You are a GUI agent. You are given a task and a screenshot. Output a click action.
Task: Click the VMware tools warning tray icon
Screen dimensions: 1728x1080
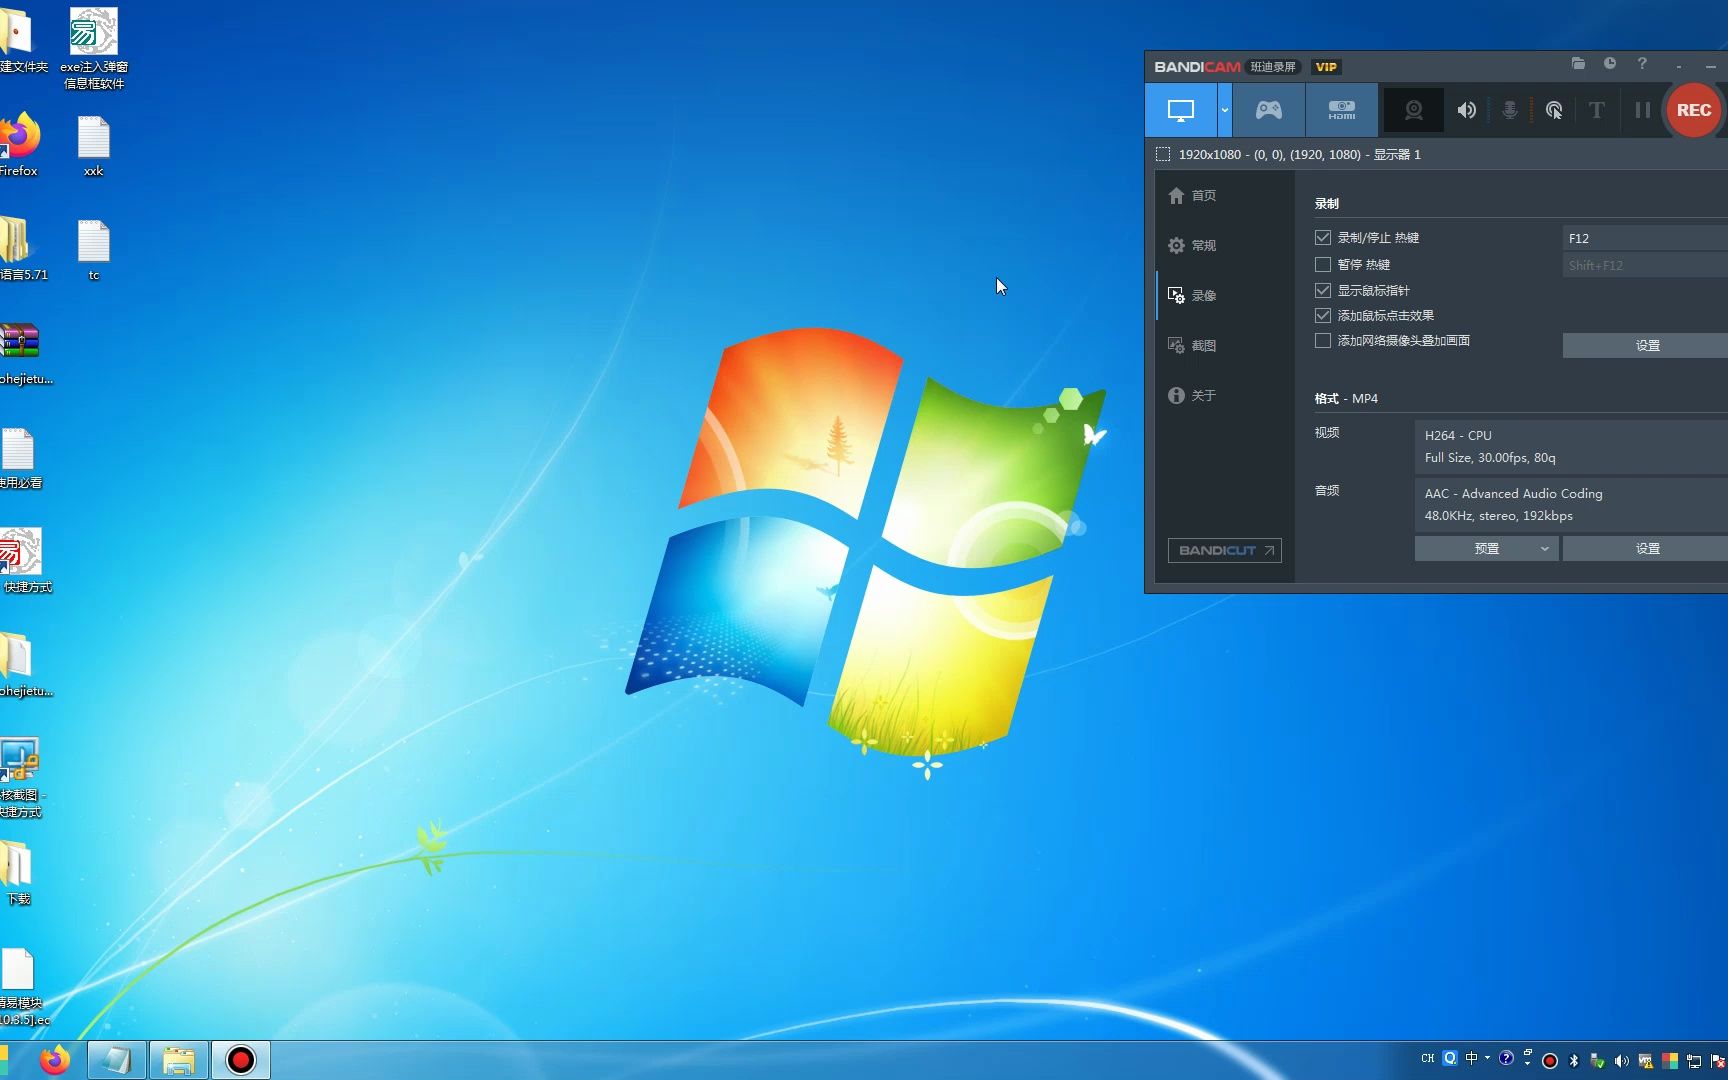tap(1646, 1061)
